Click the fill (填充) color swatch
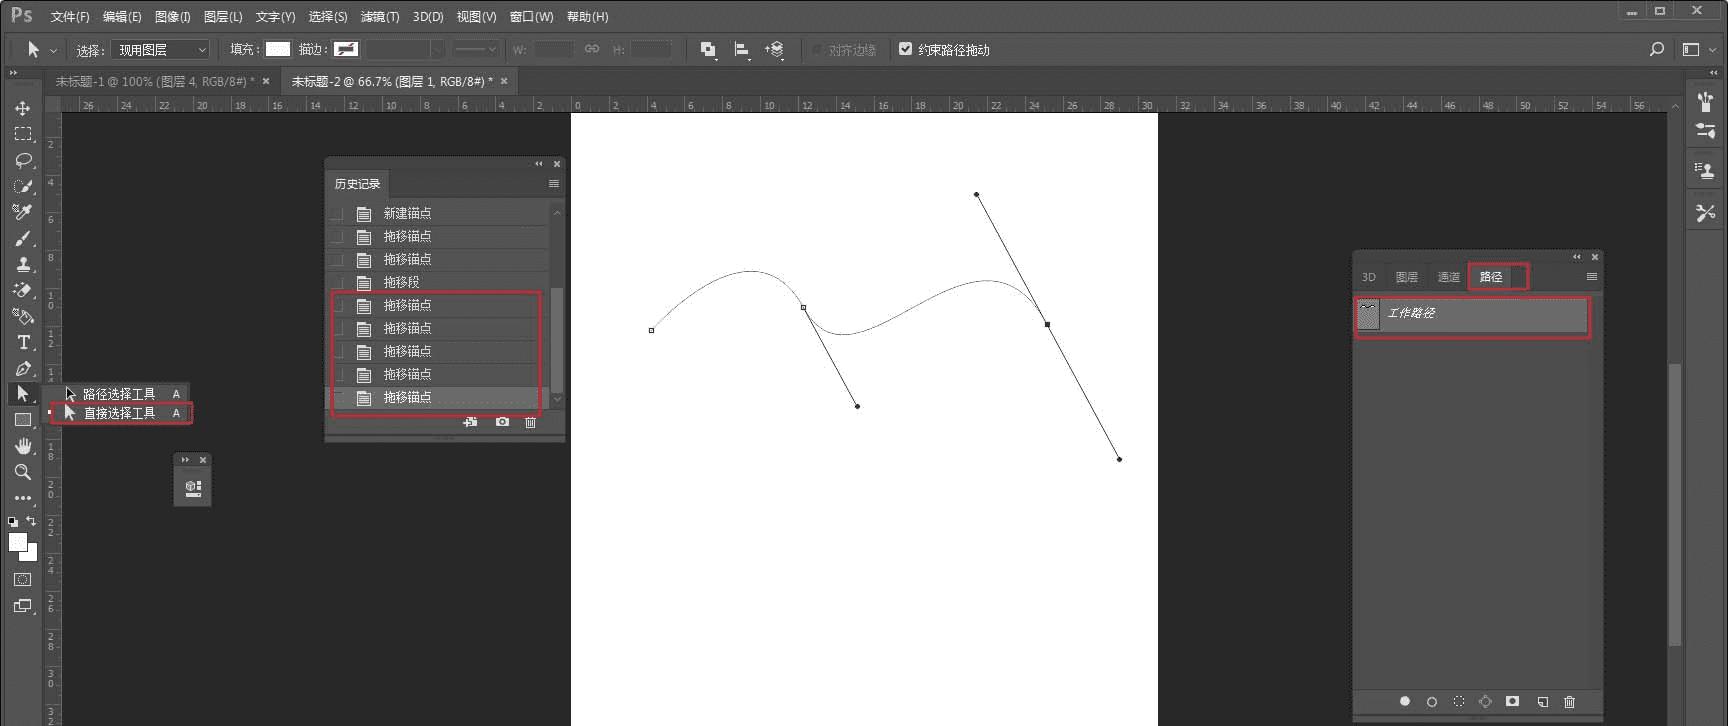The width and height of the screenshot is (1728, 726). [x=278, y=49]
